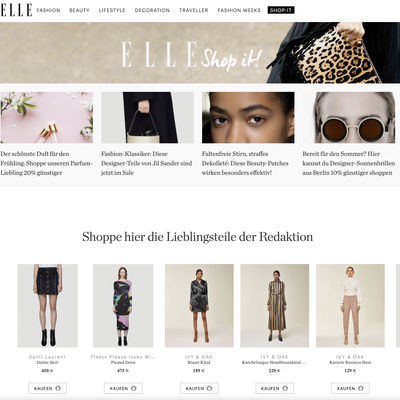Viewport: 400px width, 400px height.
Task: Open the round sunglasses article image
Action: point(349,118)
